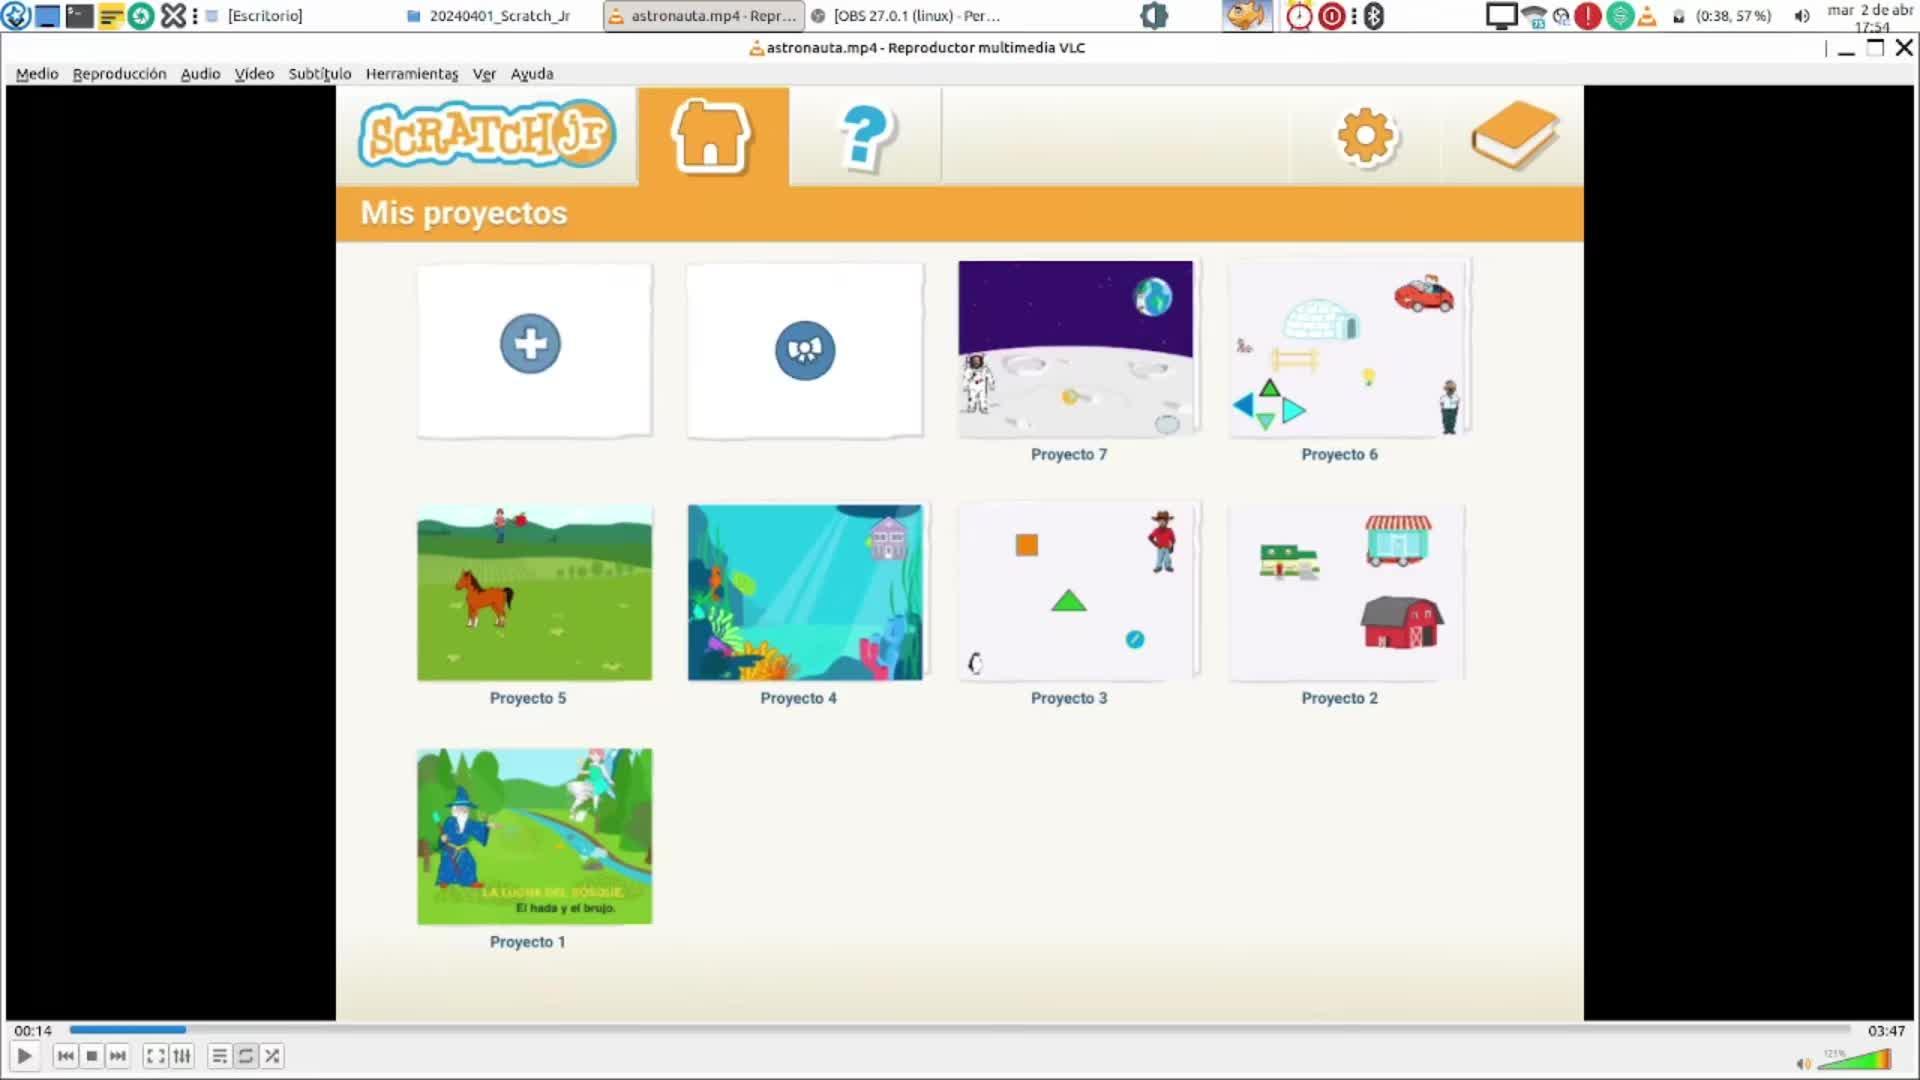Open the Reproducción menu

[x=119, y=74]
